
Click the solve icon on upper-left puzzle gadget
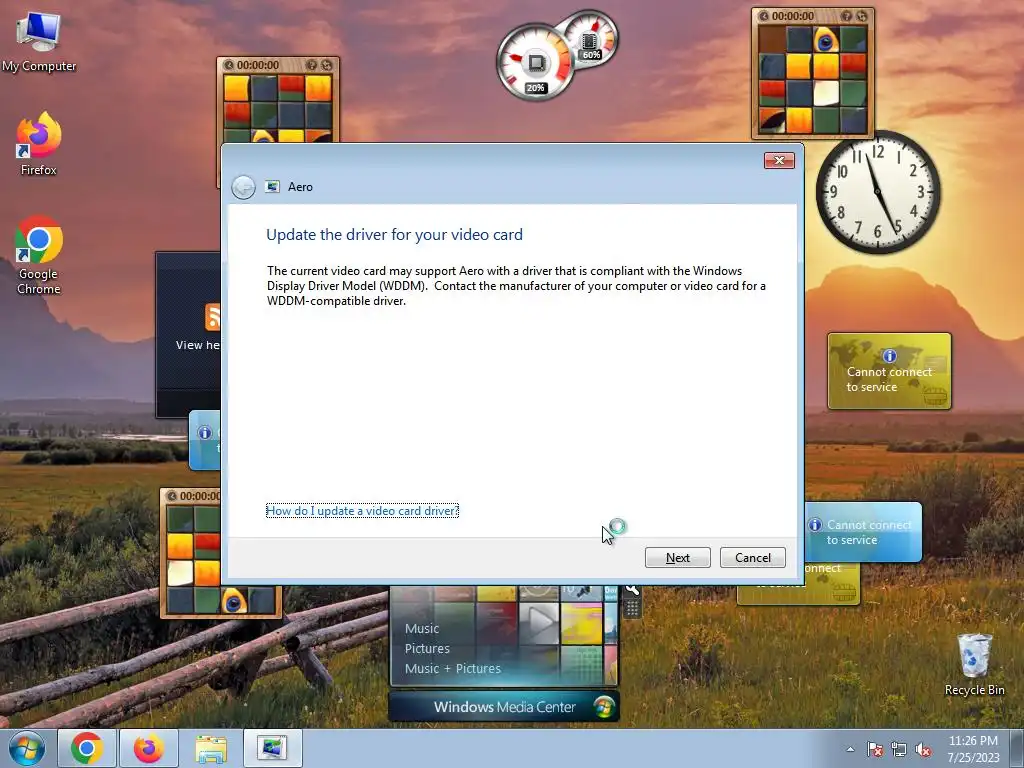click(x=327, y=65)
